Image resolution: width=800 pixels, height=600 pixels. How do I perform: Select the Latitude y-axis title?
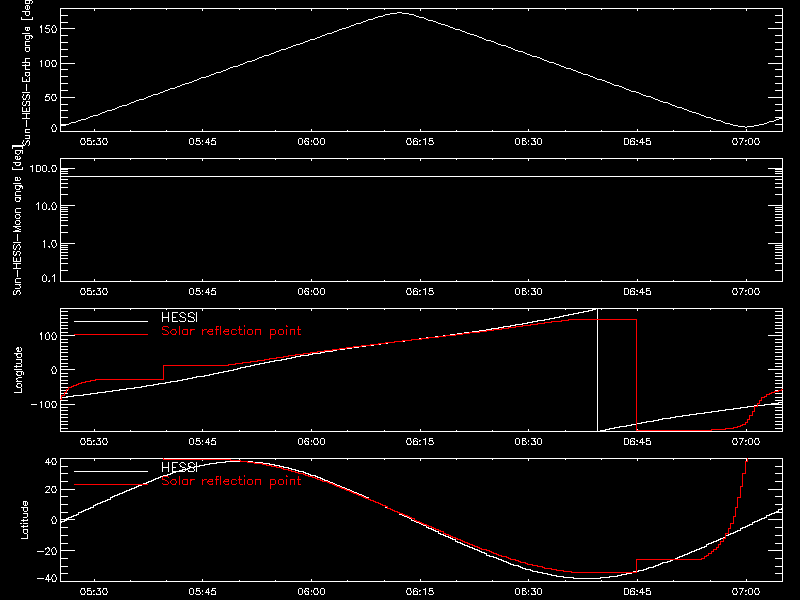pos(24,520)
